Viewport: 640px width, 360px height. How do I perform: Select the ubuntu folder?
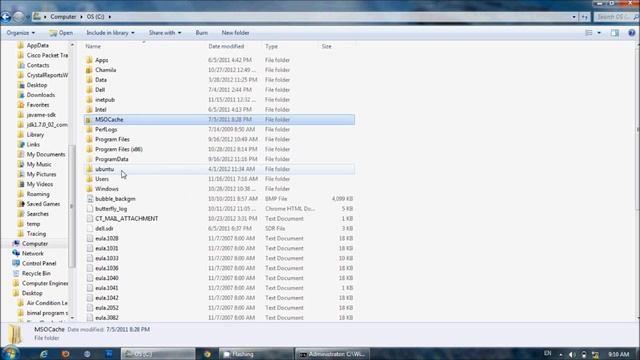[104, 169]
